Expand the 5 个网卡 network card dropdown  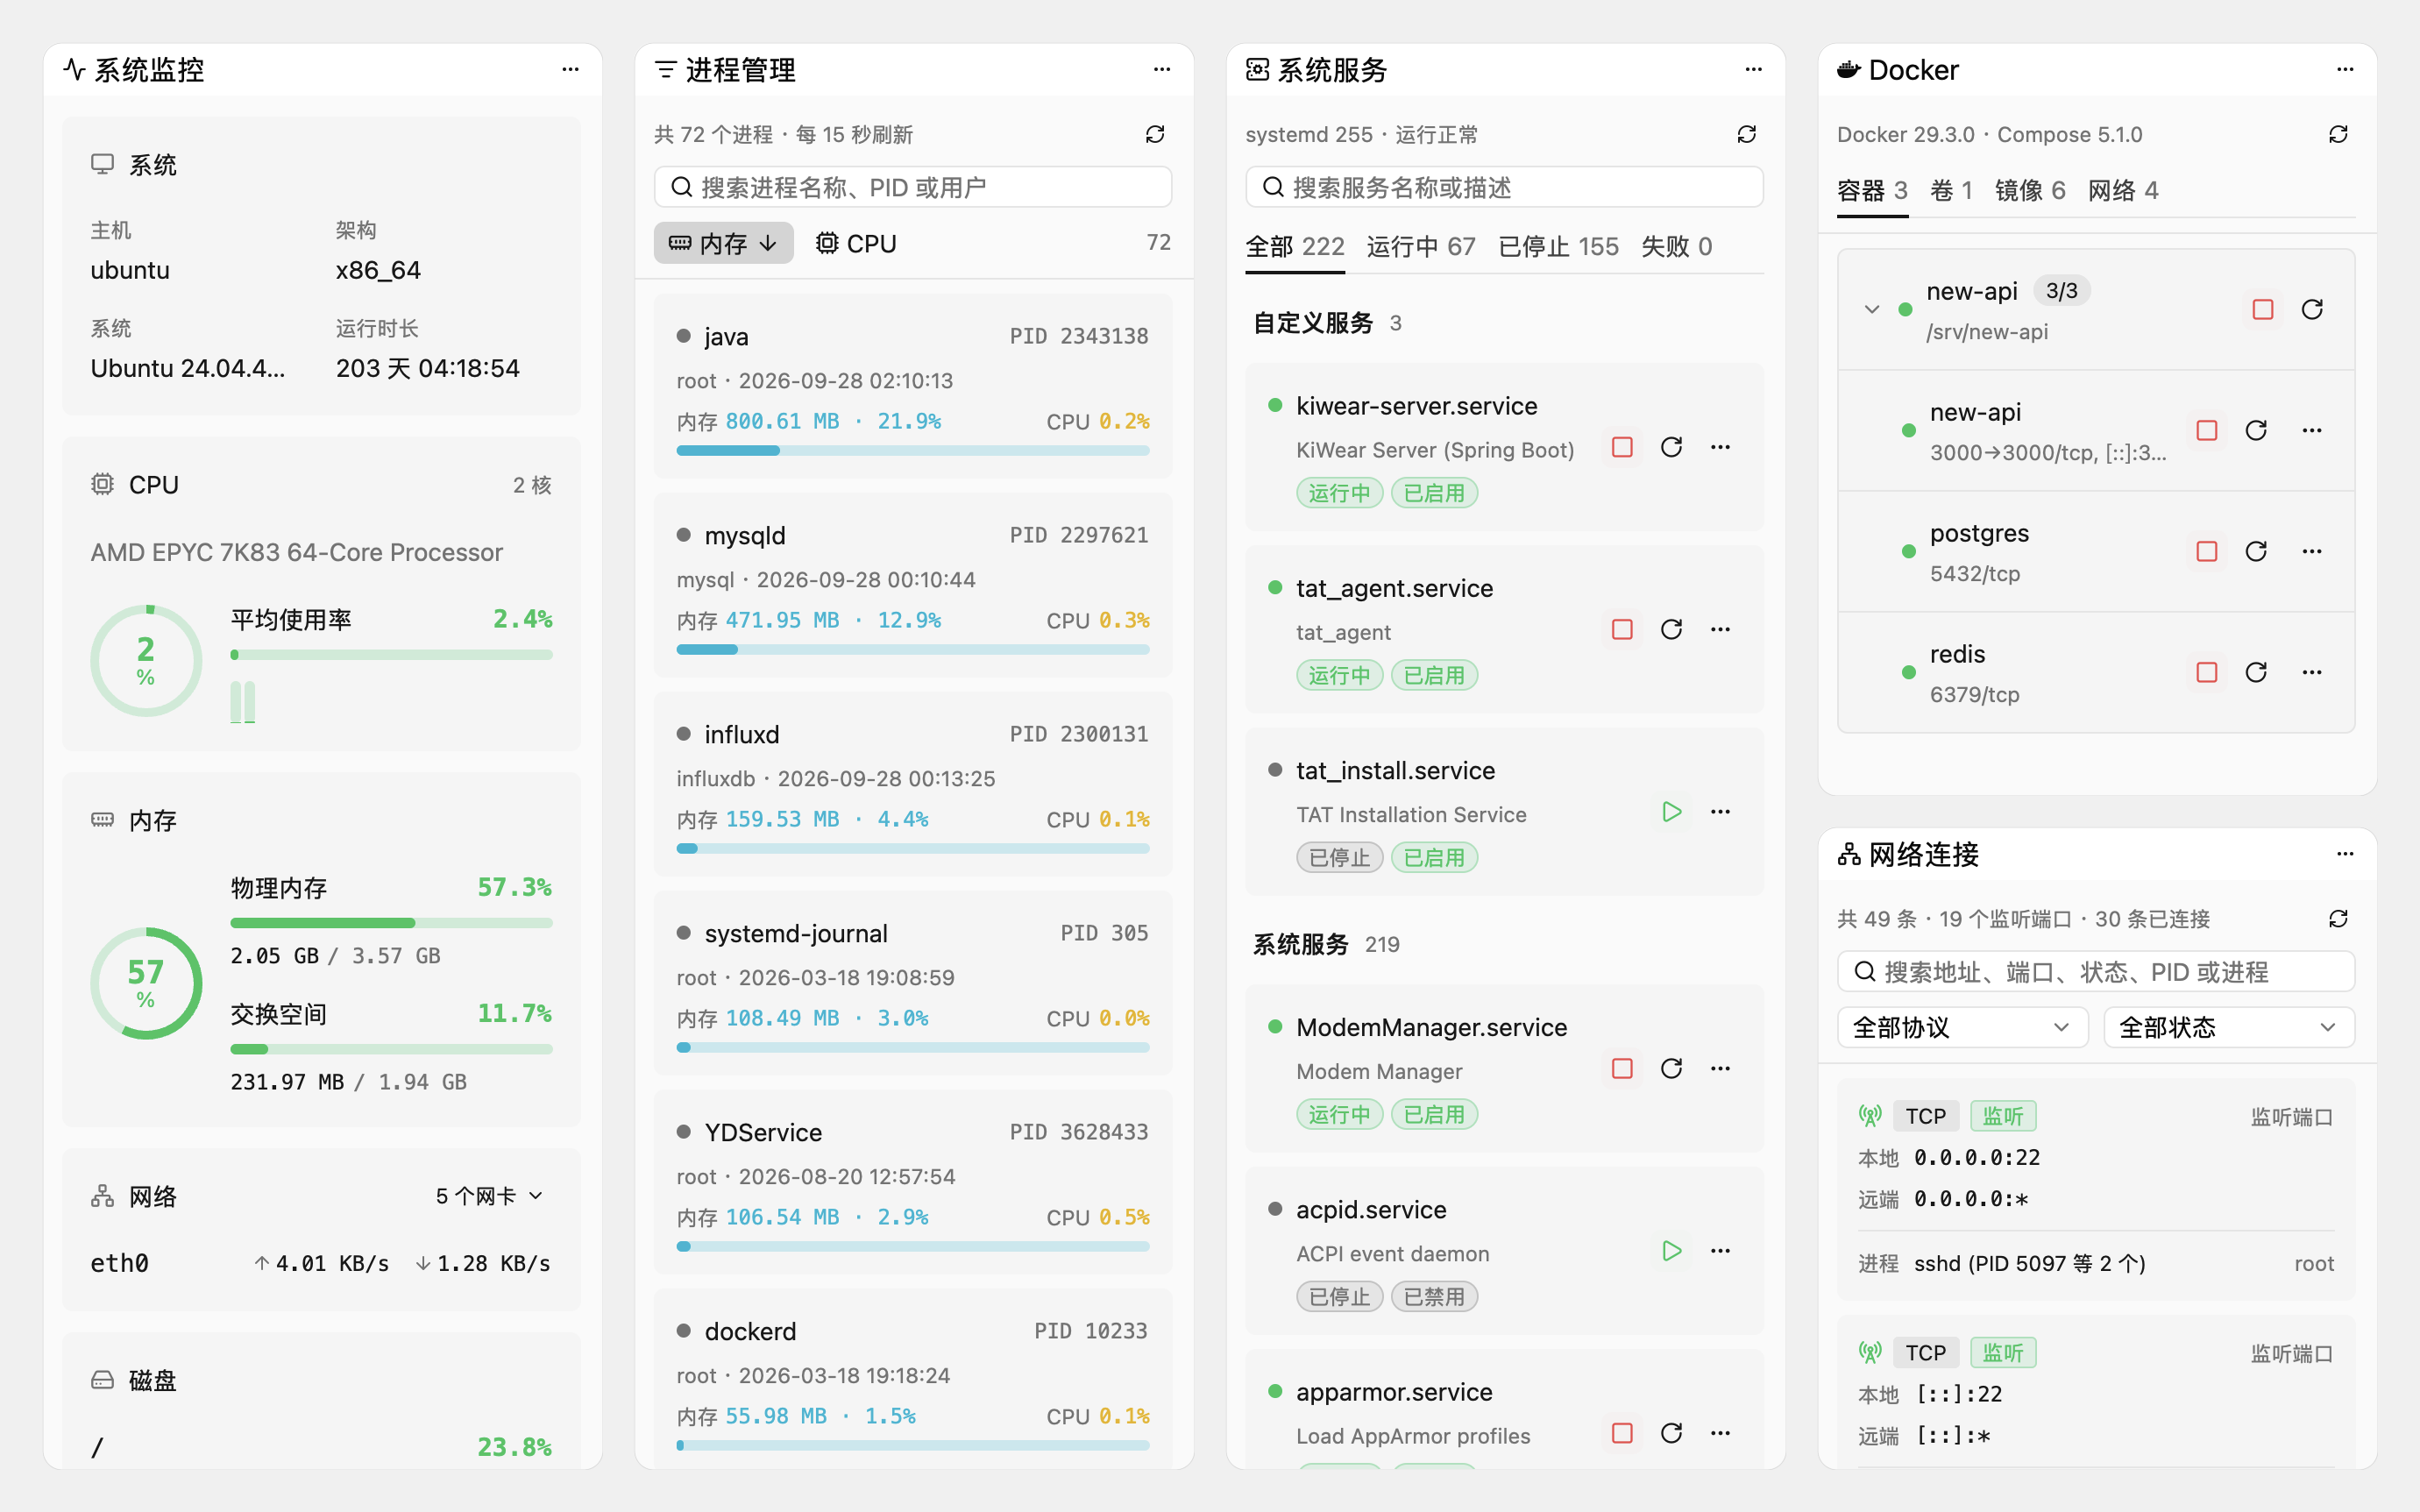click(490, 1196)
